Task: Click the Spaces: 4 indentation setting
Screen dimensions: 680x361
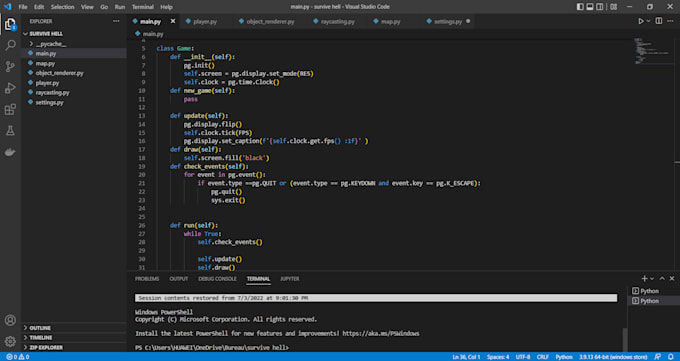Action: (x=498, y=357)
